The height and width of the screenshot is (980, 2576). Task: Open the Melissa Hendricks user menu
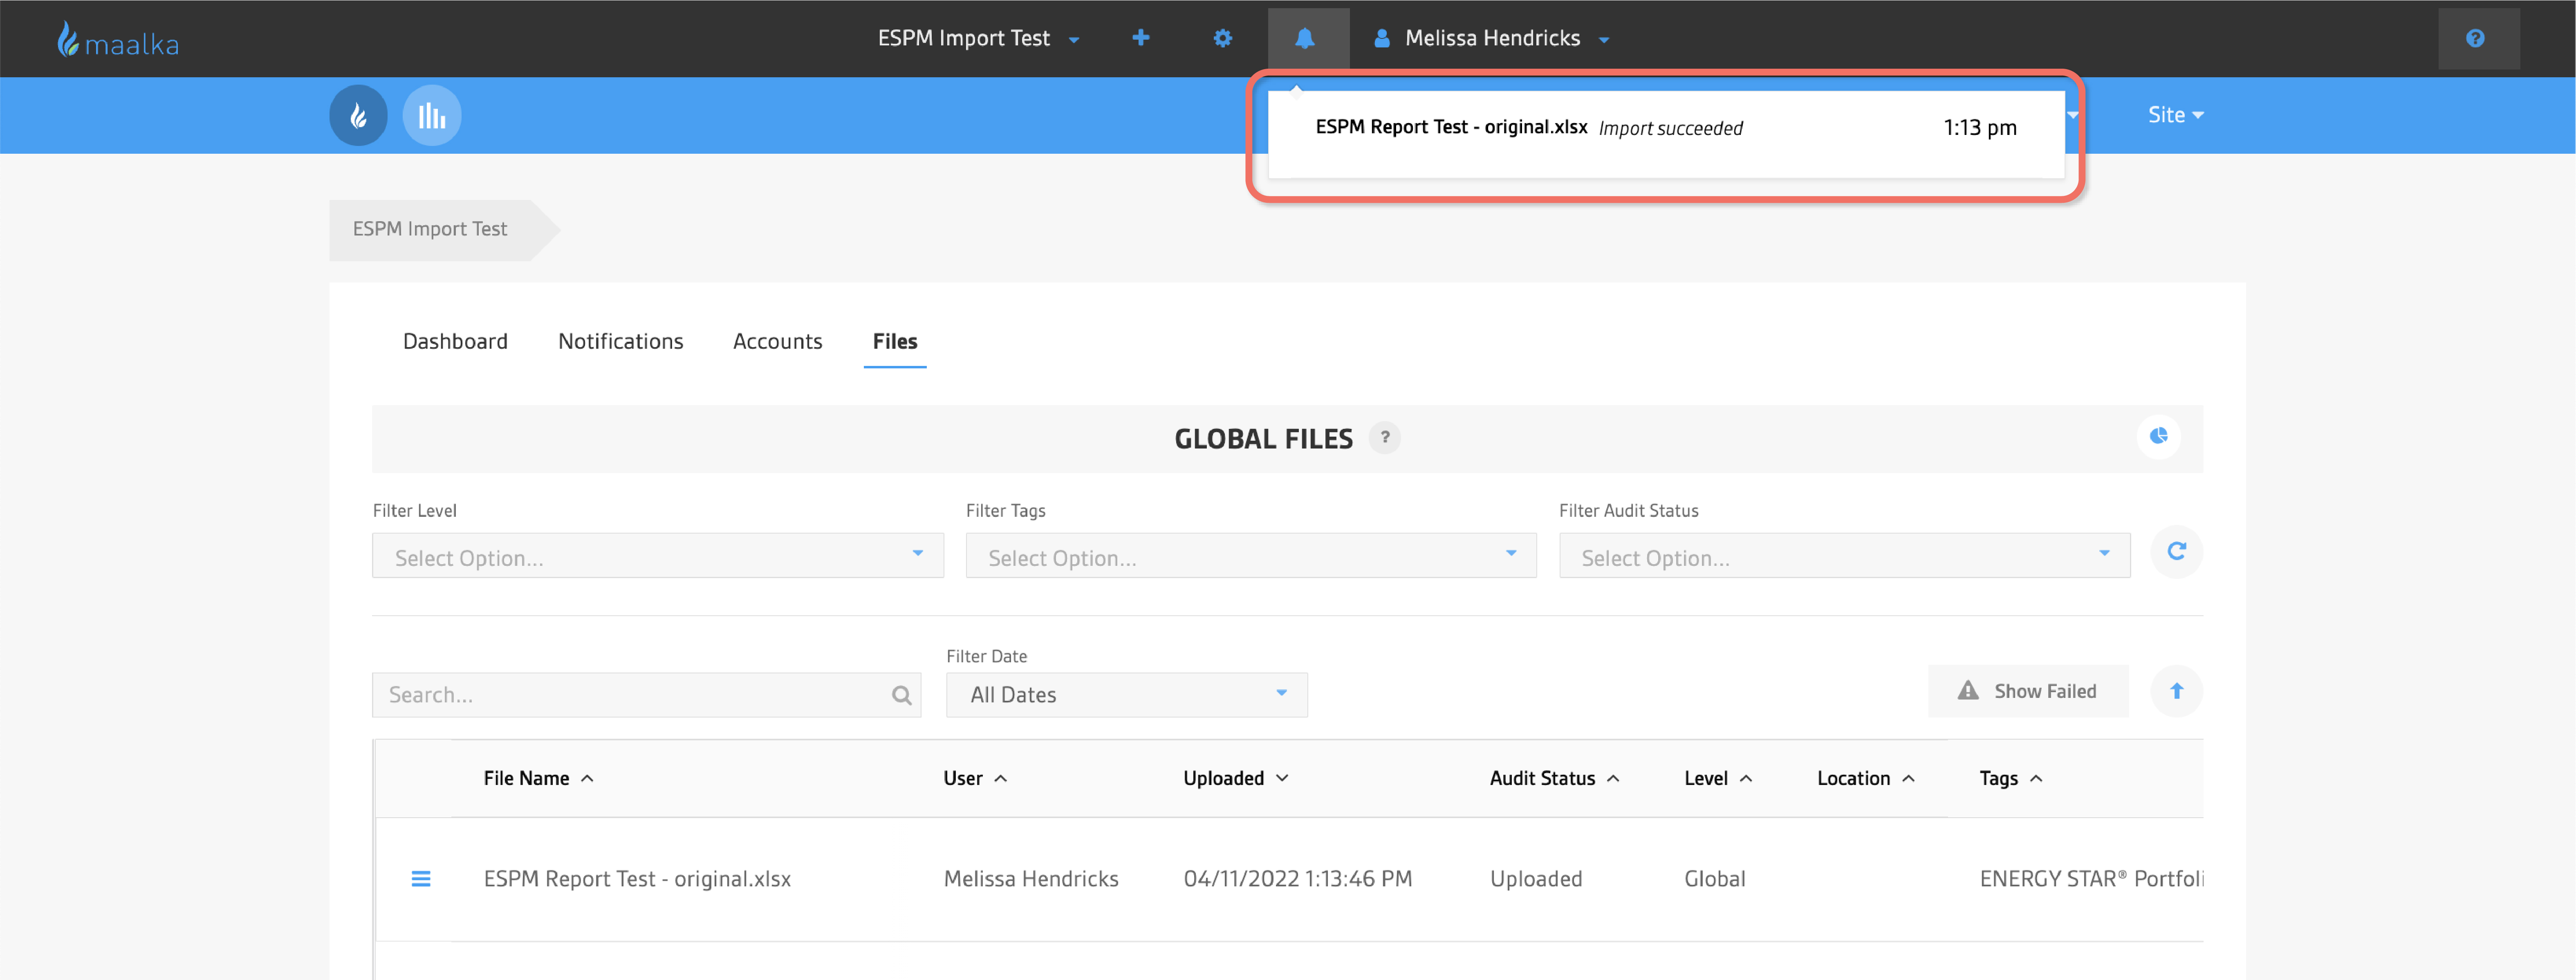point(1491,38)
